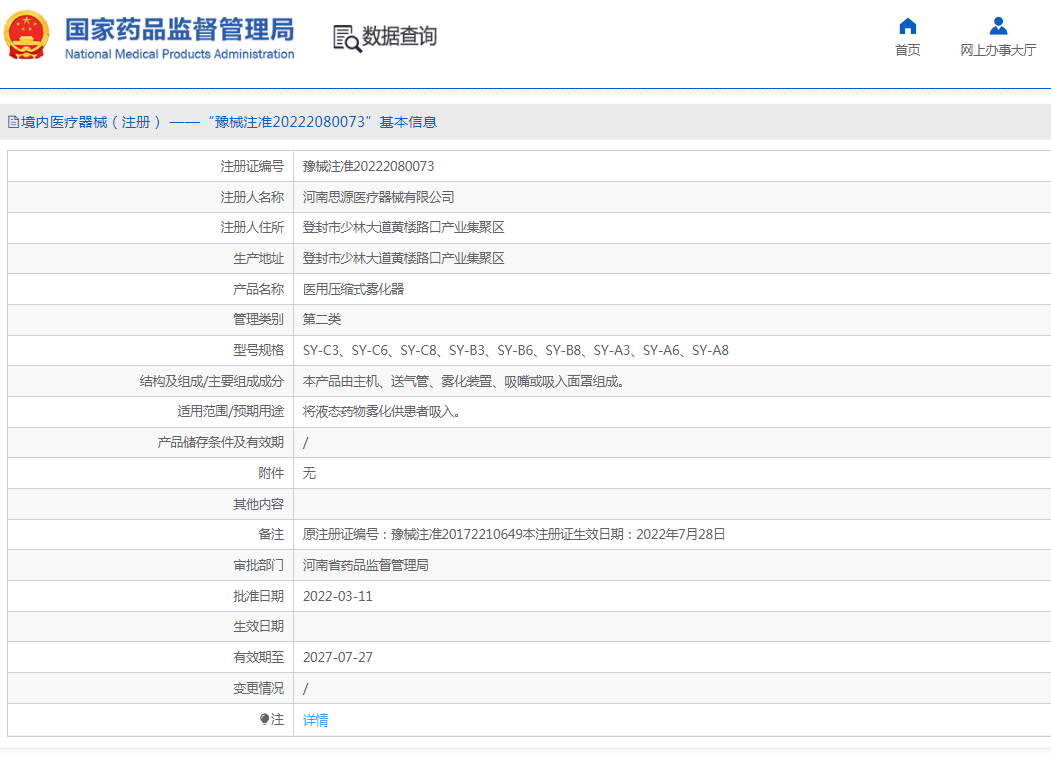The width and height of the screenshot is (1051, 762).
Task: Select registrant 河南思源医疗器械有限公司
Action: pyautogui.click(x=379, y=197)
